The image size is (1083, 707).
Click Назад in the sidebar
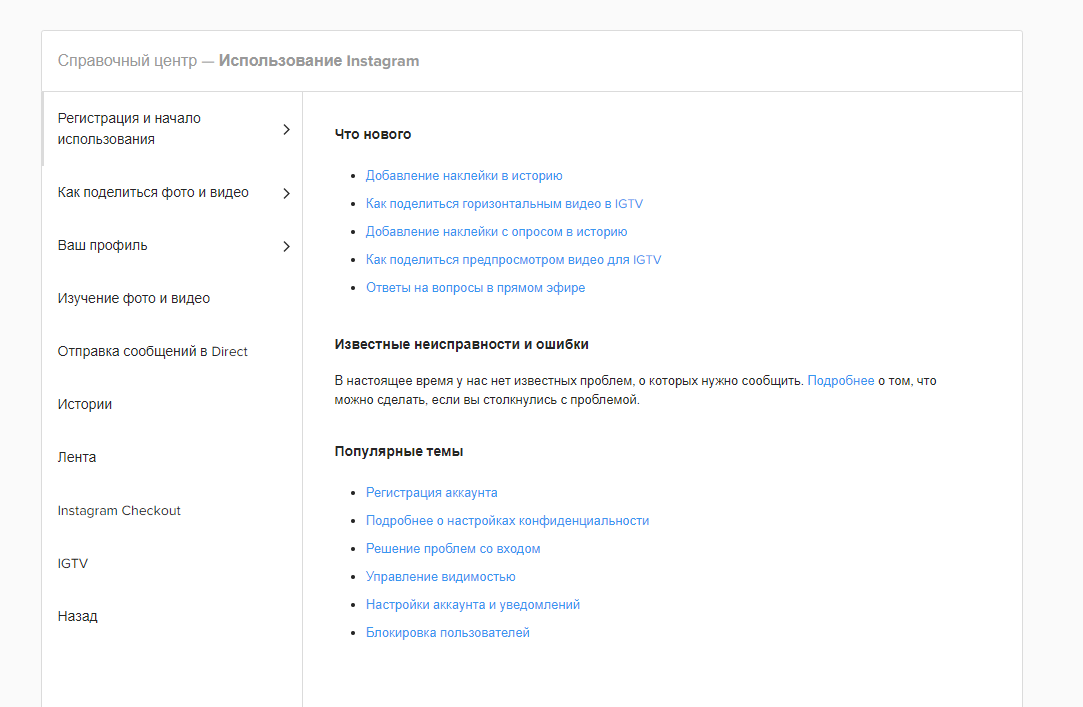point(78,616)
